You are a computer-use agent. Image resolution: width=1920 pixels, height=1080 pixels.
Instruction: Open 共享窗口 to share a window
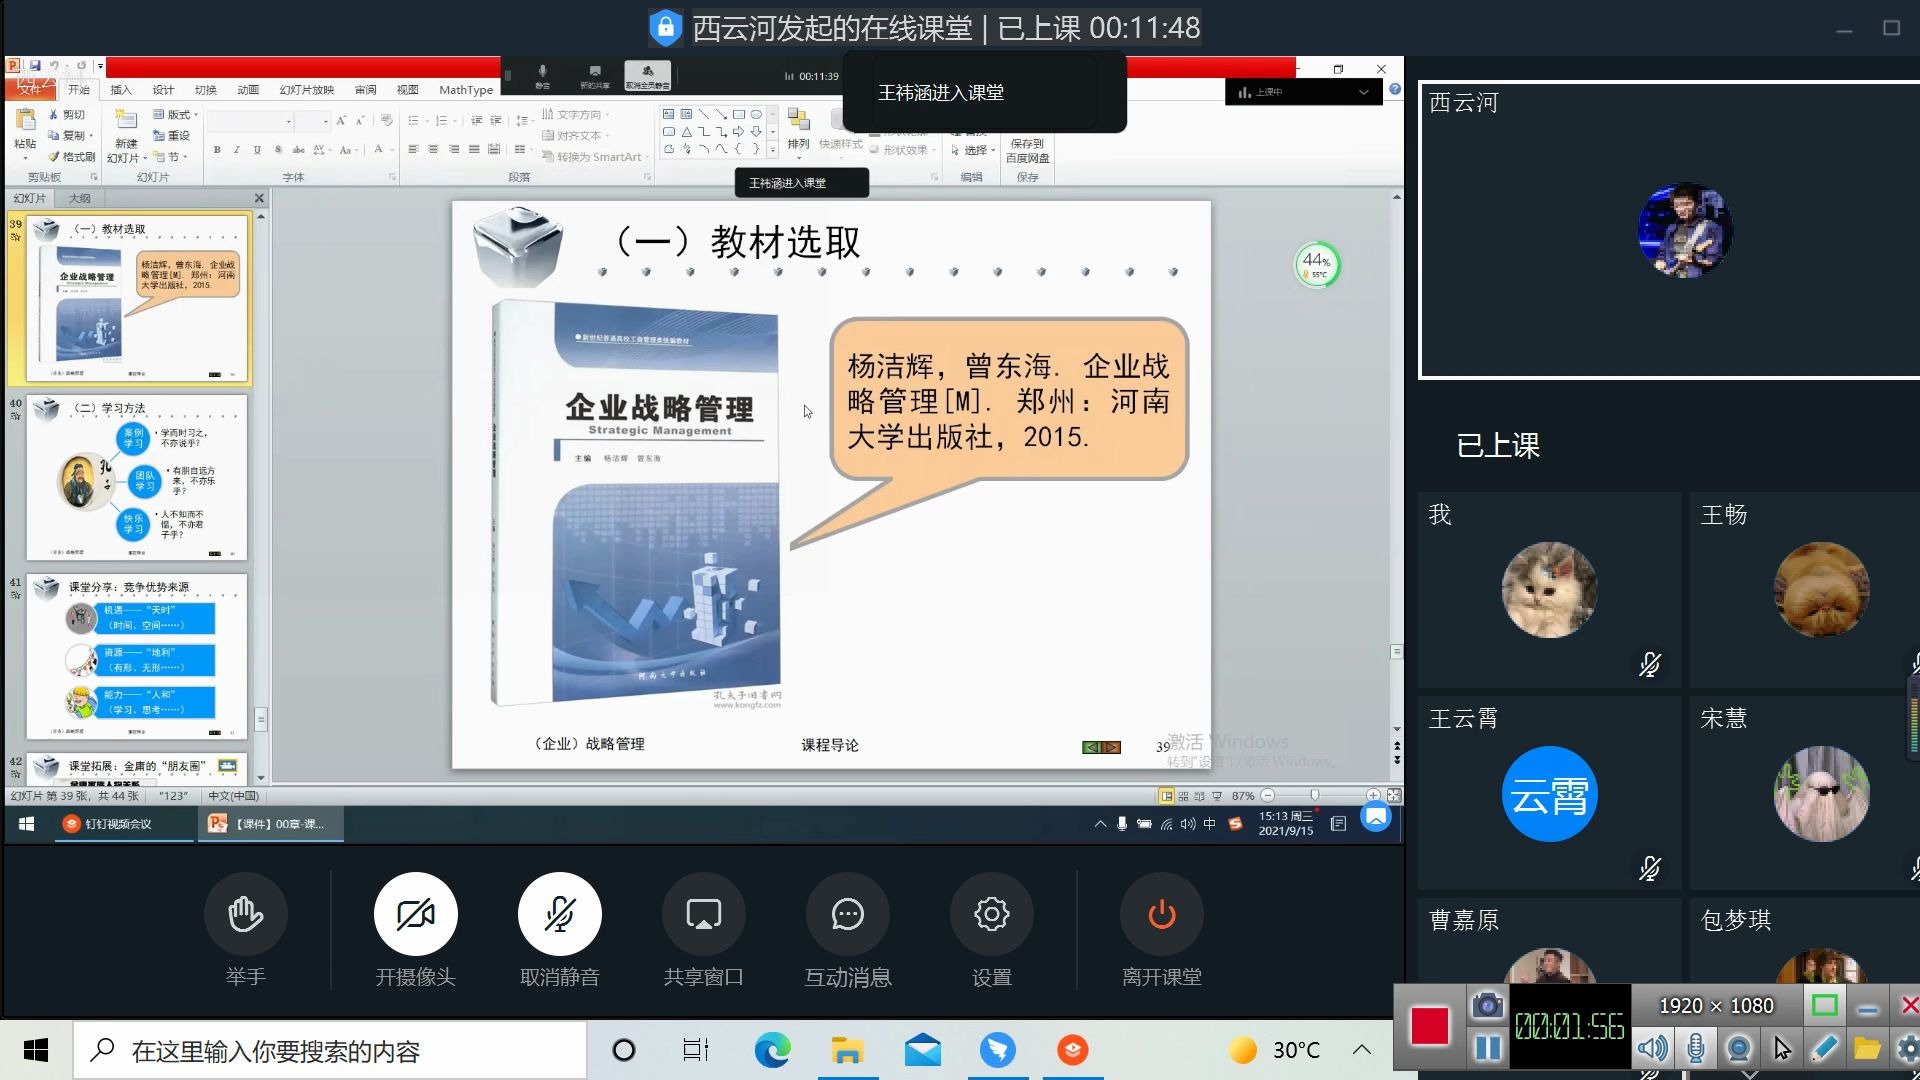703,914
